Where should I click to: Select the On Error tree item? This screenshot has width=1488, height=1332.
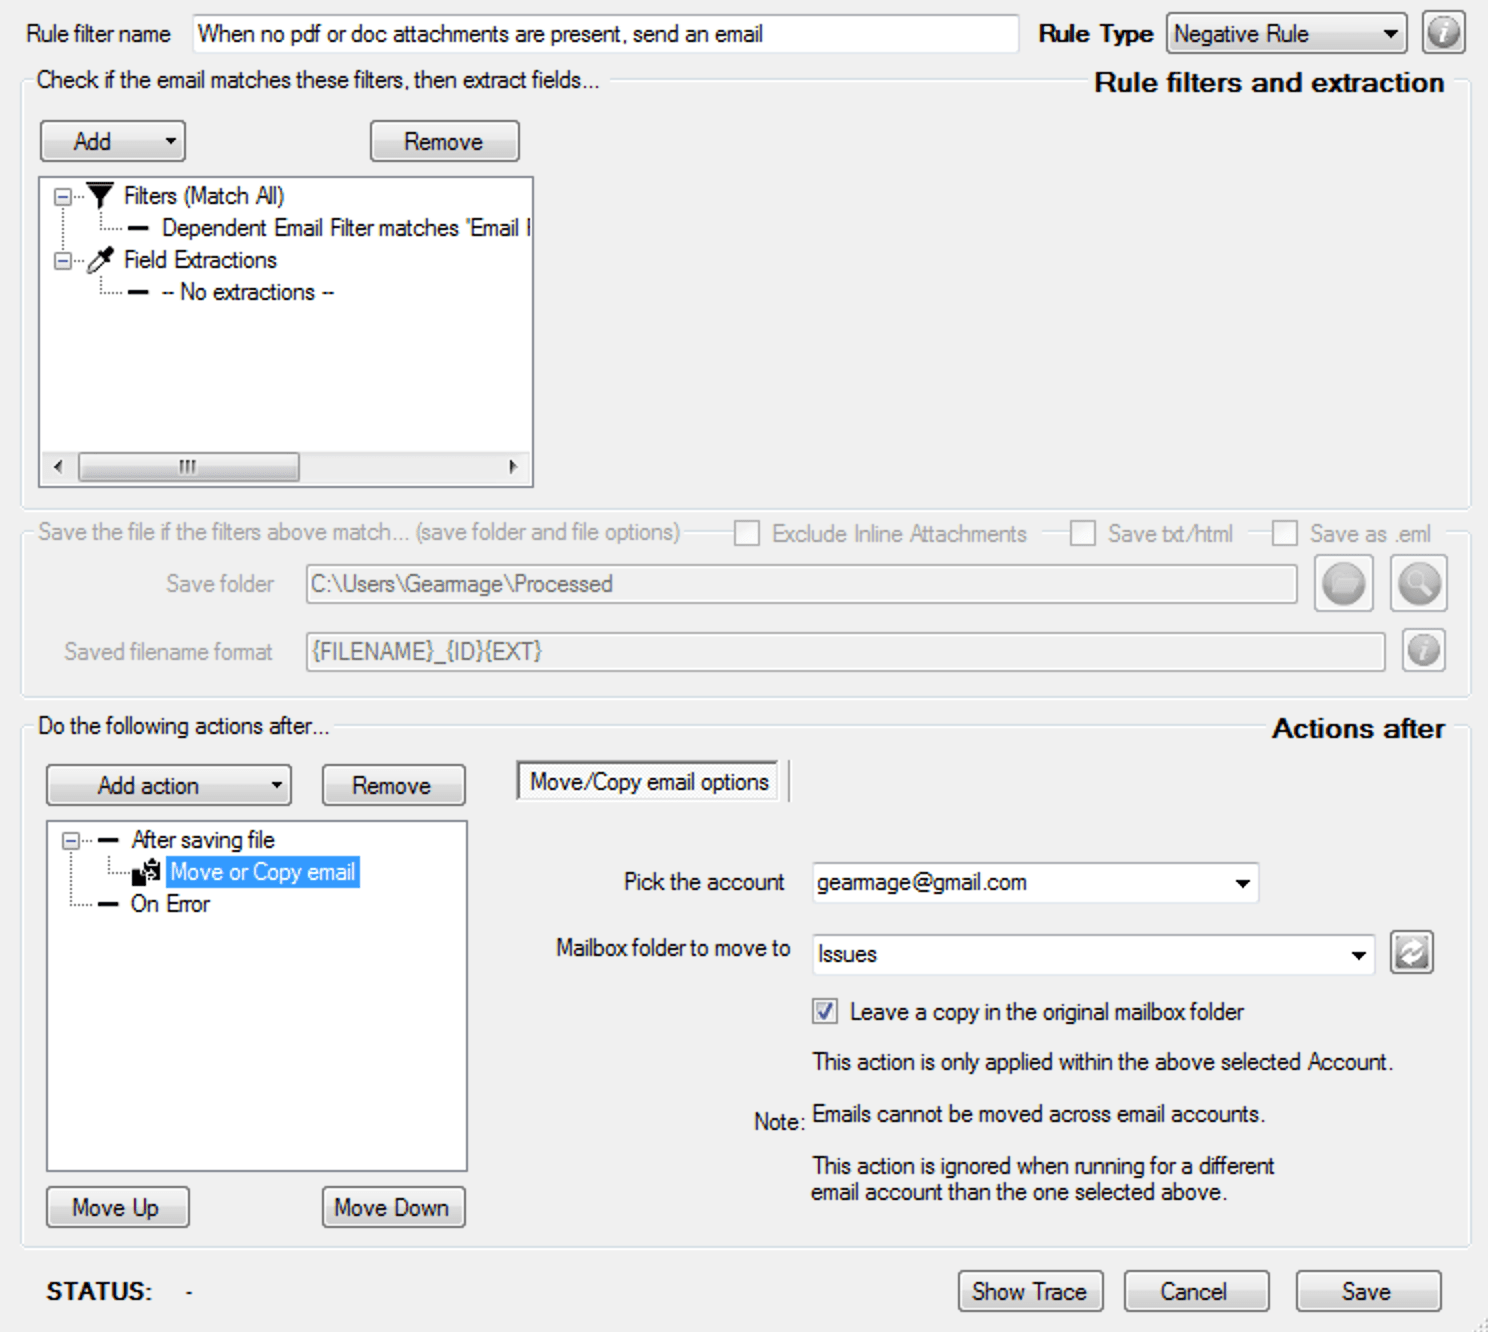pyautogui.click(x=170, y=904)
